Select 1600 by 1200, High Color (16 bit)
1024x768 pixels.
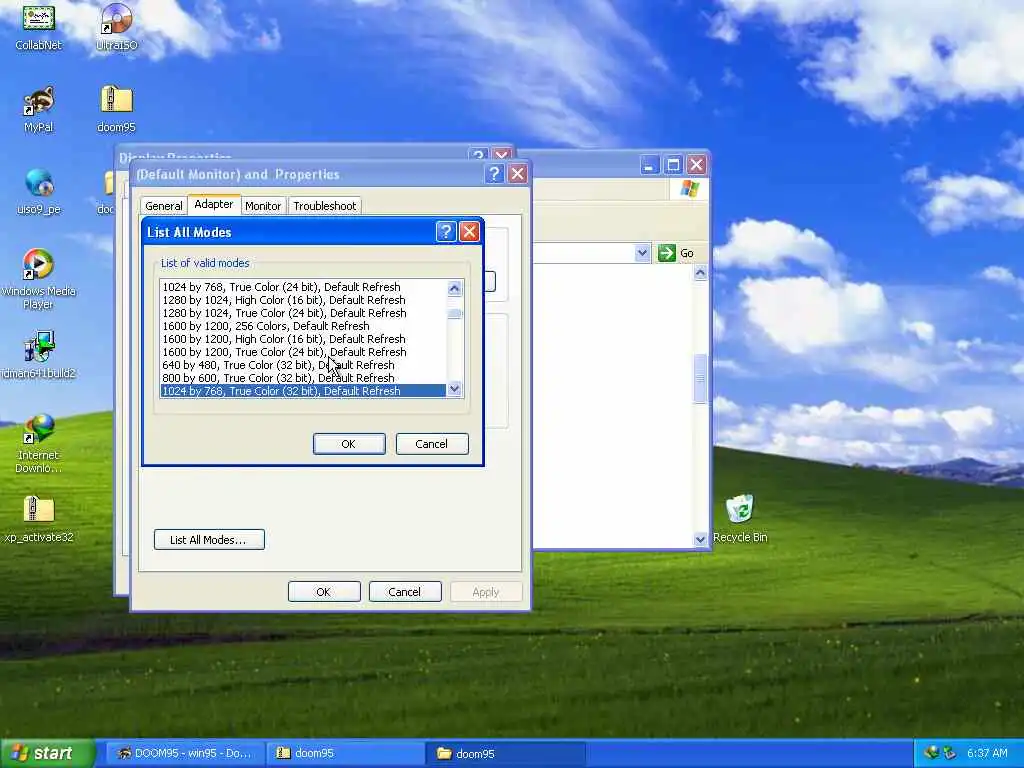tap(304, 339)
